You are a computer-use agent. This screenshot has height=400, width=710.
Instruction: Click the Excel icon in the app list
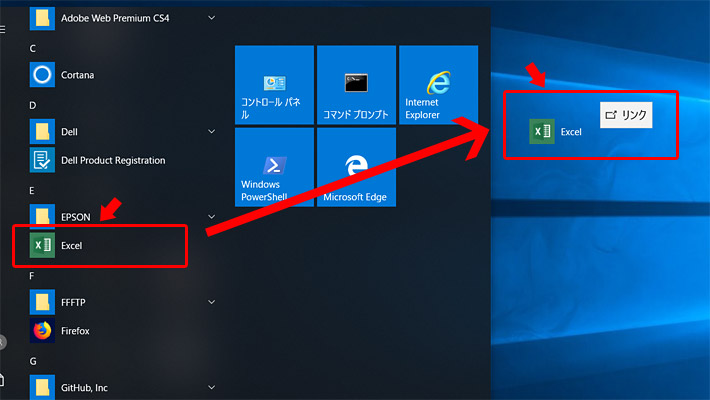(42, 245)
